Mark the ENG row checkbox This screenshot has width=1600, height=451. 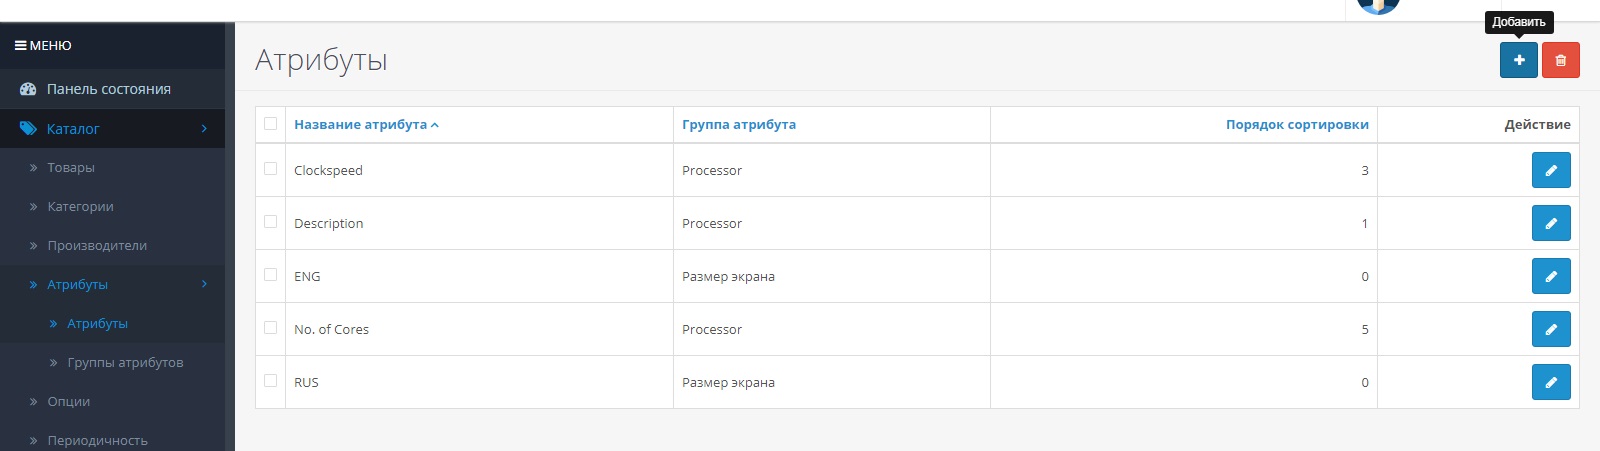click(270, 275)
